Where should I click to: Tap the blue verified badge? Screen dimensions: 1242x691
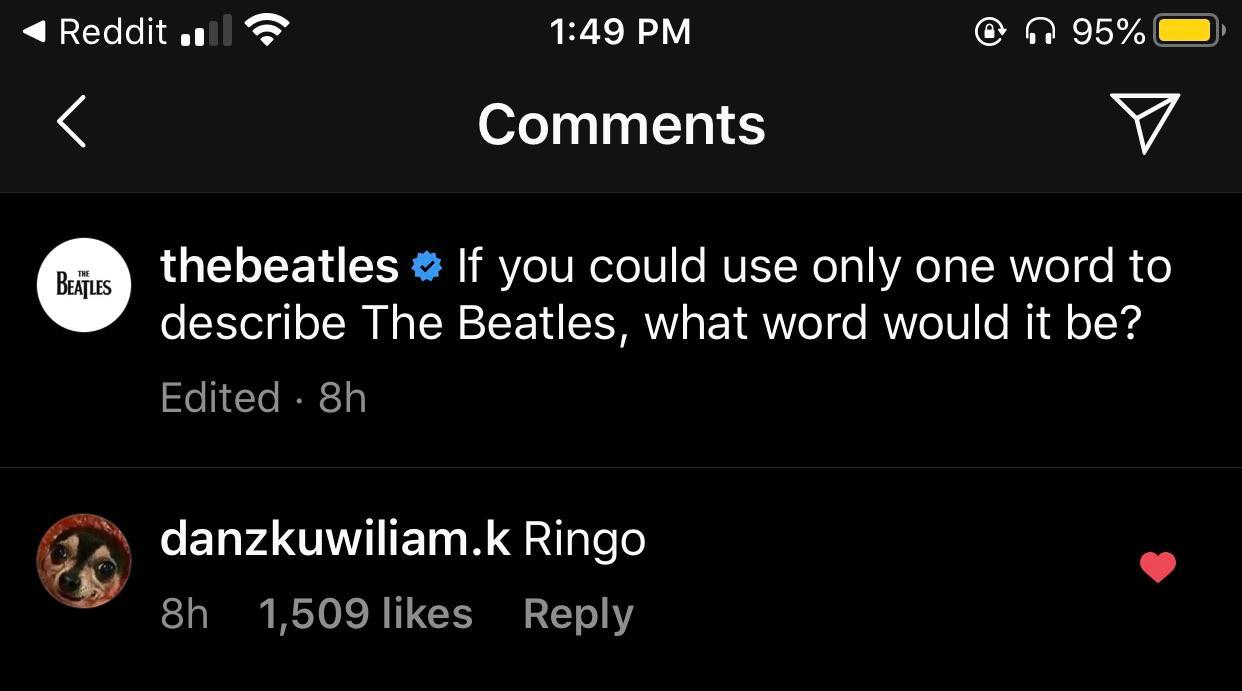click(427, 267)
